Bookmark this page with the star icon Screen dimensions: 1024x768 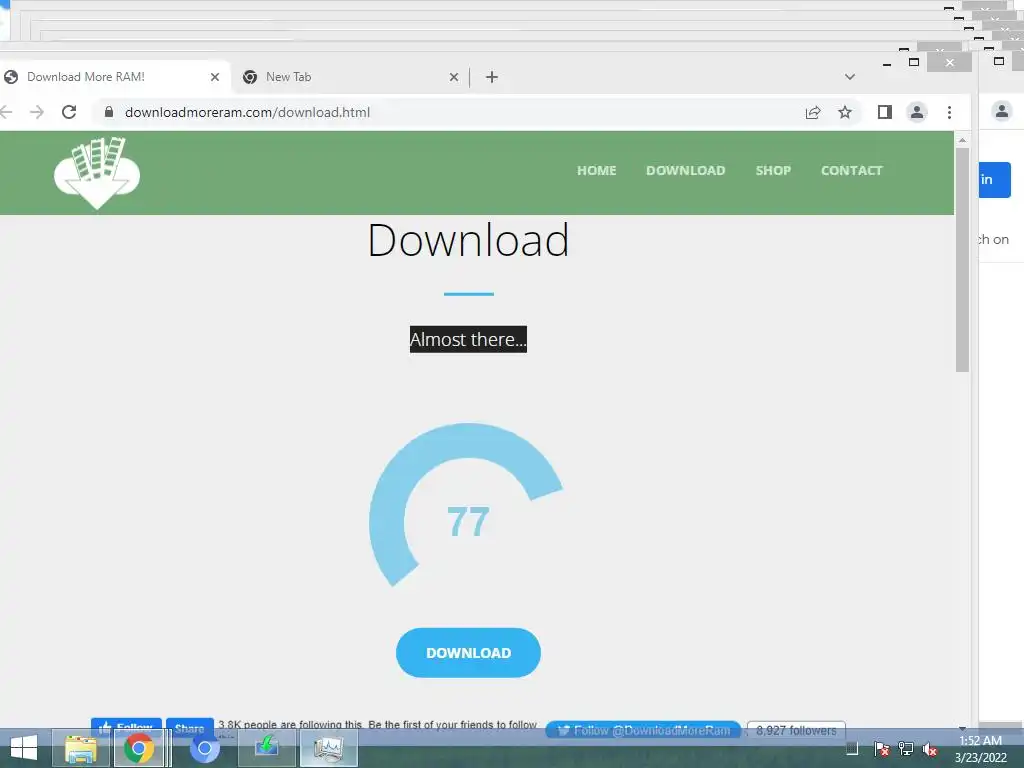pyautogui.click(x=845, y=112)
